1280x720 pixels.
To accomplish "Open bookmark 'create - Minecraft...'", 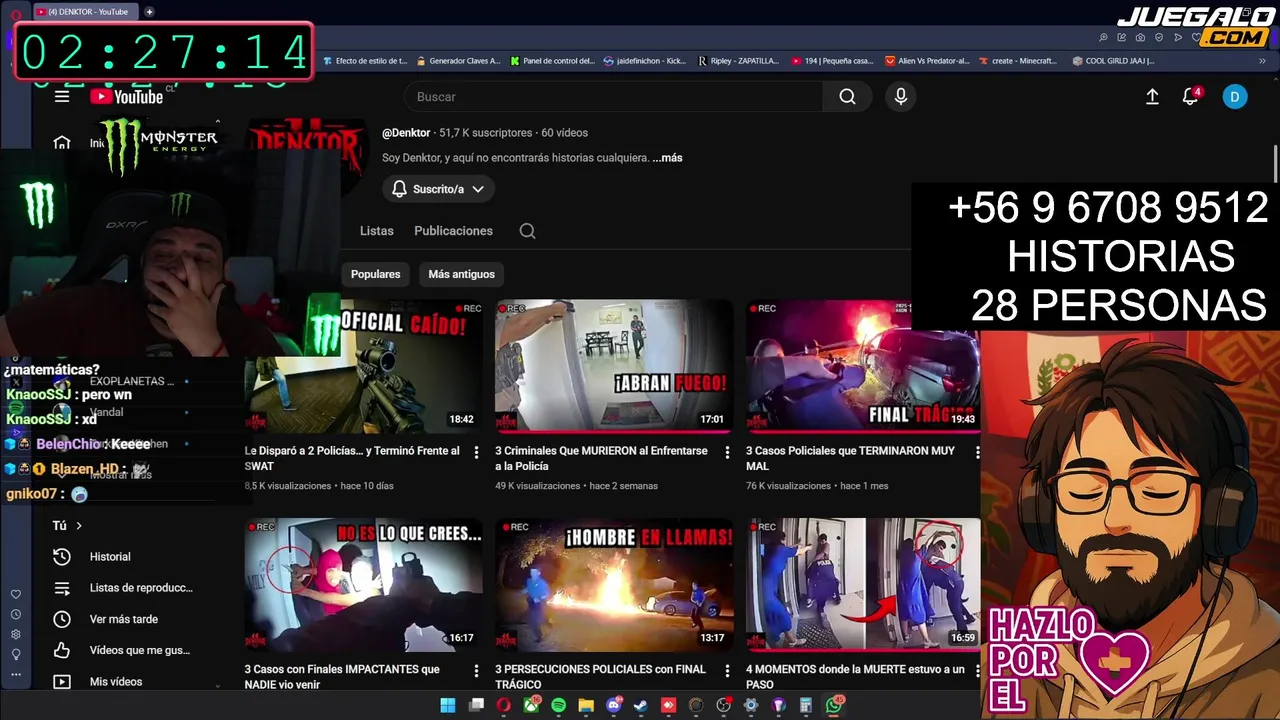I will [1017, 61].
